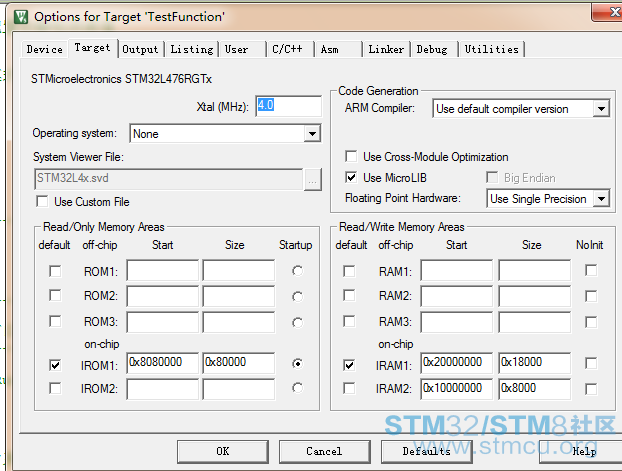Uncheck the IROM1 default checkbox
This screenshot has width=622, height=471.
[55, 365]
